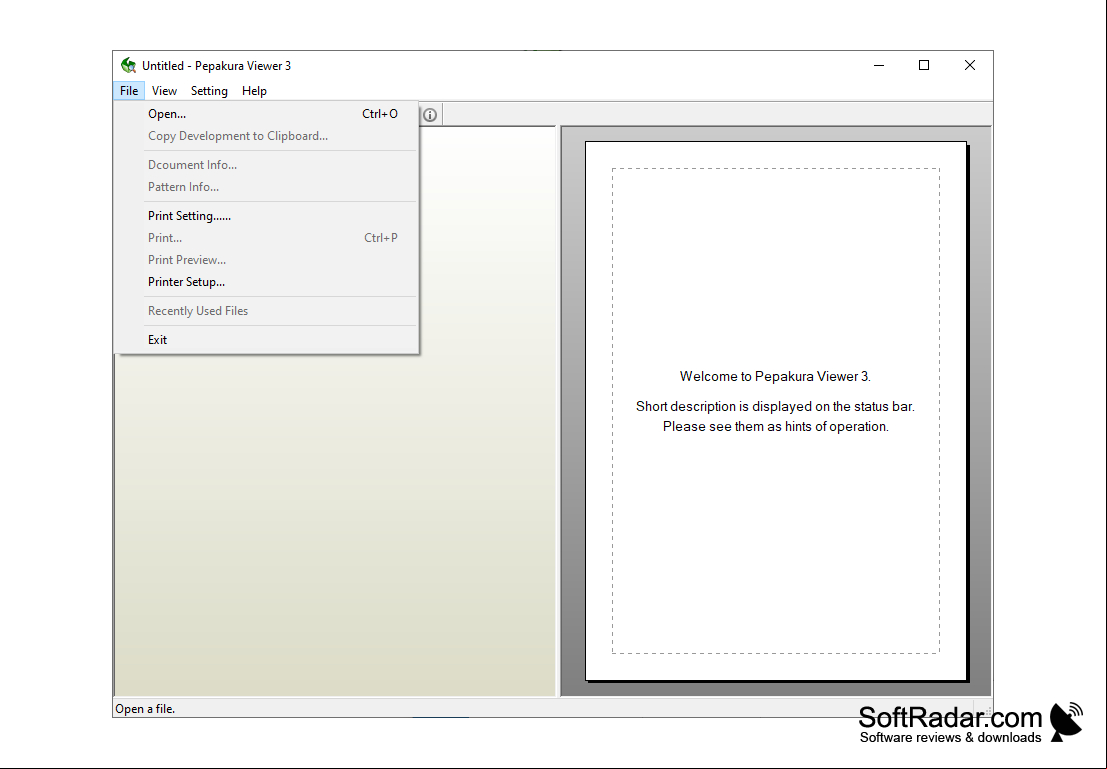Click the 'Welcome to Pepakura Viewer 3.' text

(x=775, y=376)
